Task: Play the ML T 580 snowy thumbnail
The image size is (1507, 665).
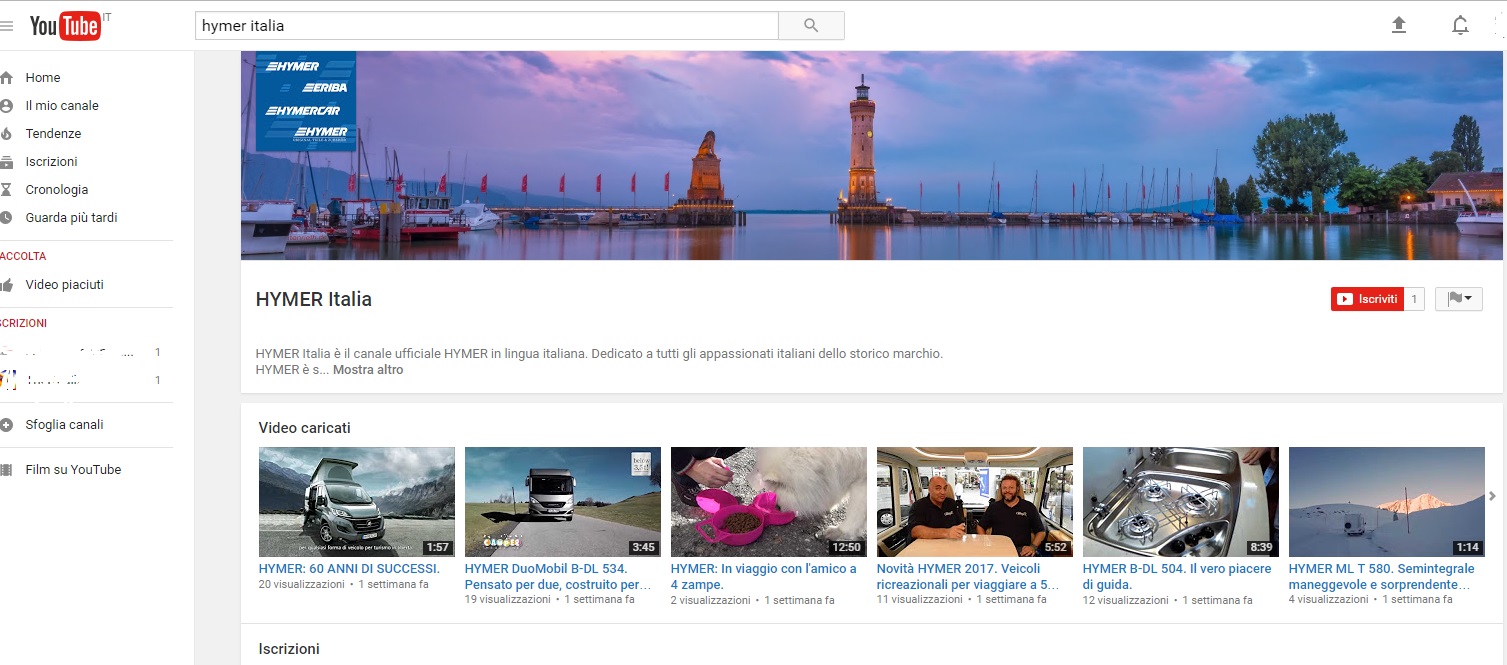Action: 1387,502
